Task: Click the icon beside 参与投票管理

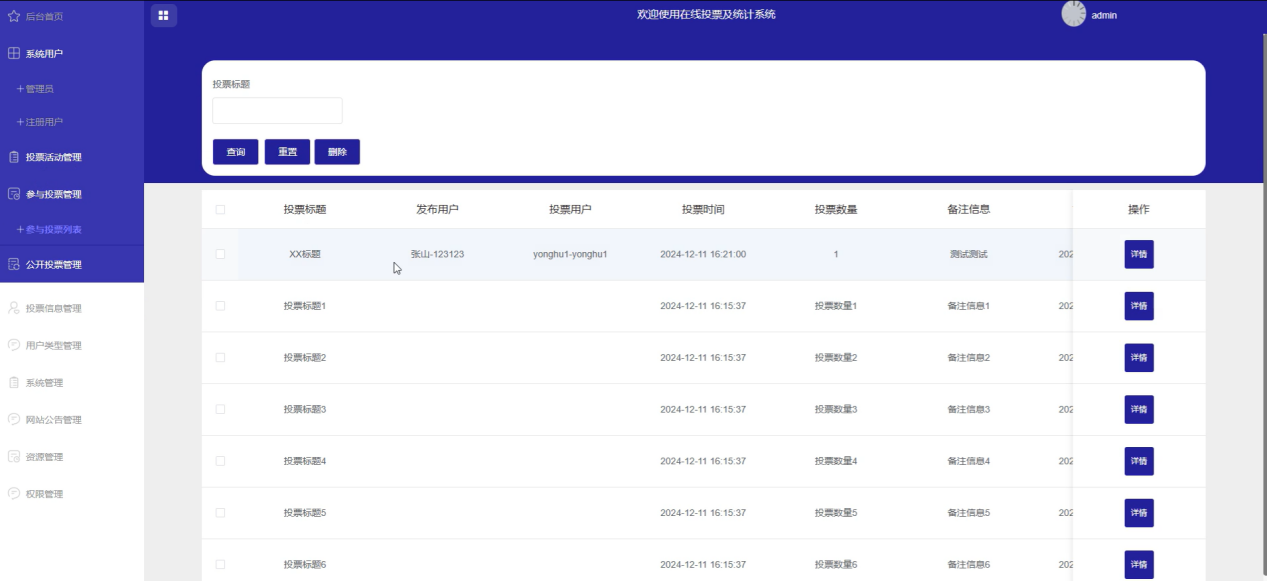Action: [x=14, y=194]
